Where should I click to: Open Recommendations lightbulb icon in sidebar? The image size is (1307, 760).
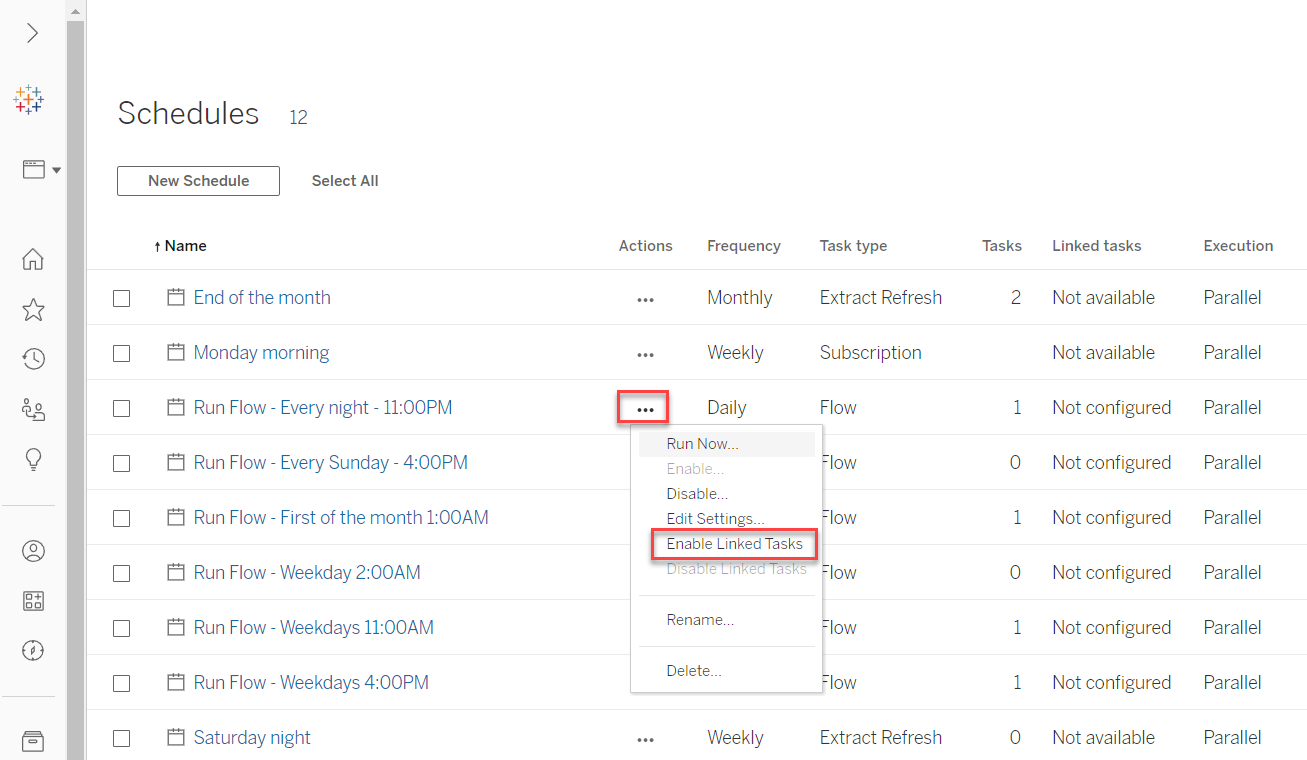33,459
